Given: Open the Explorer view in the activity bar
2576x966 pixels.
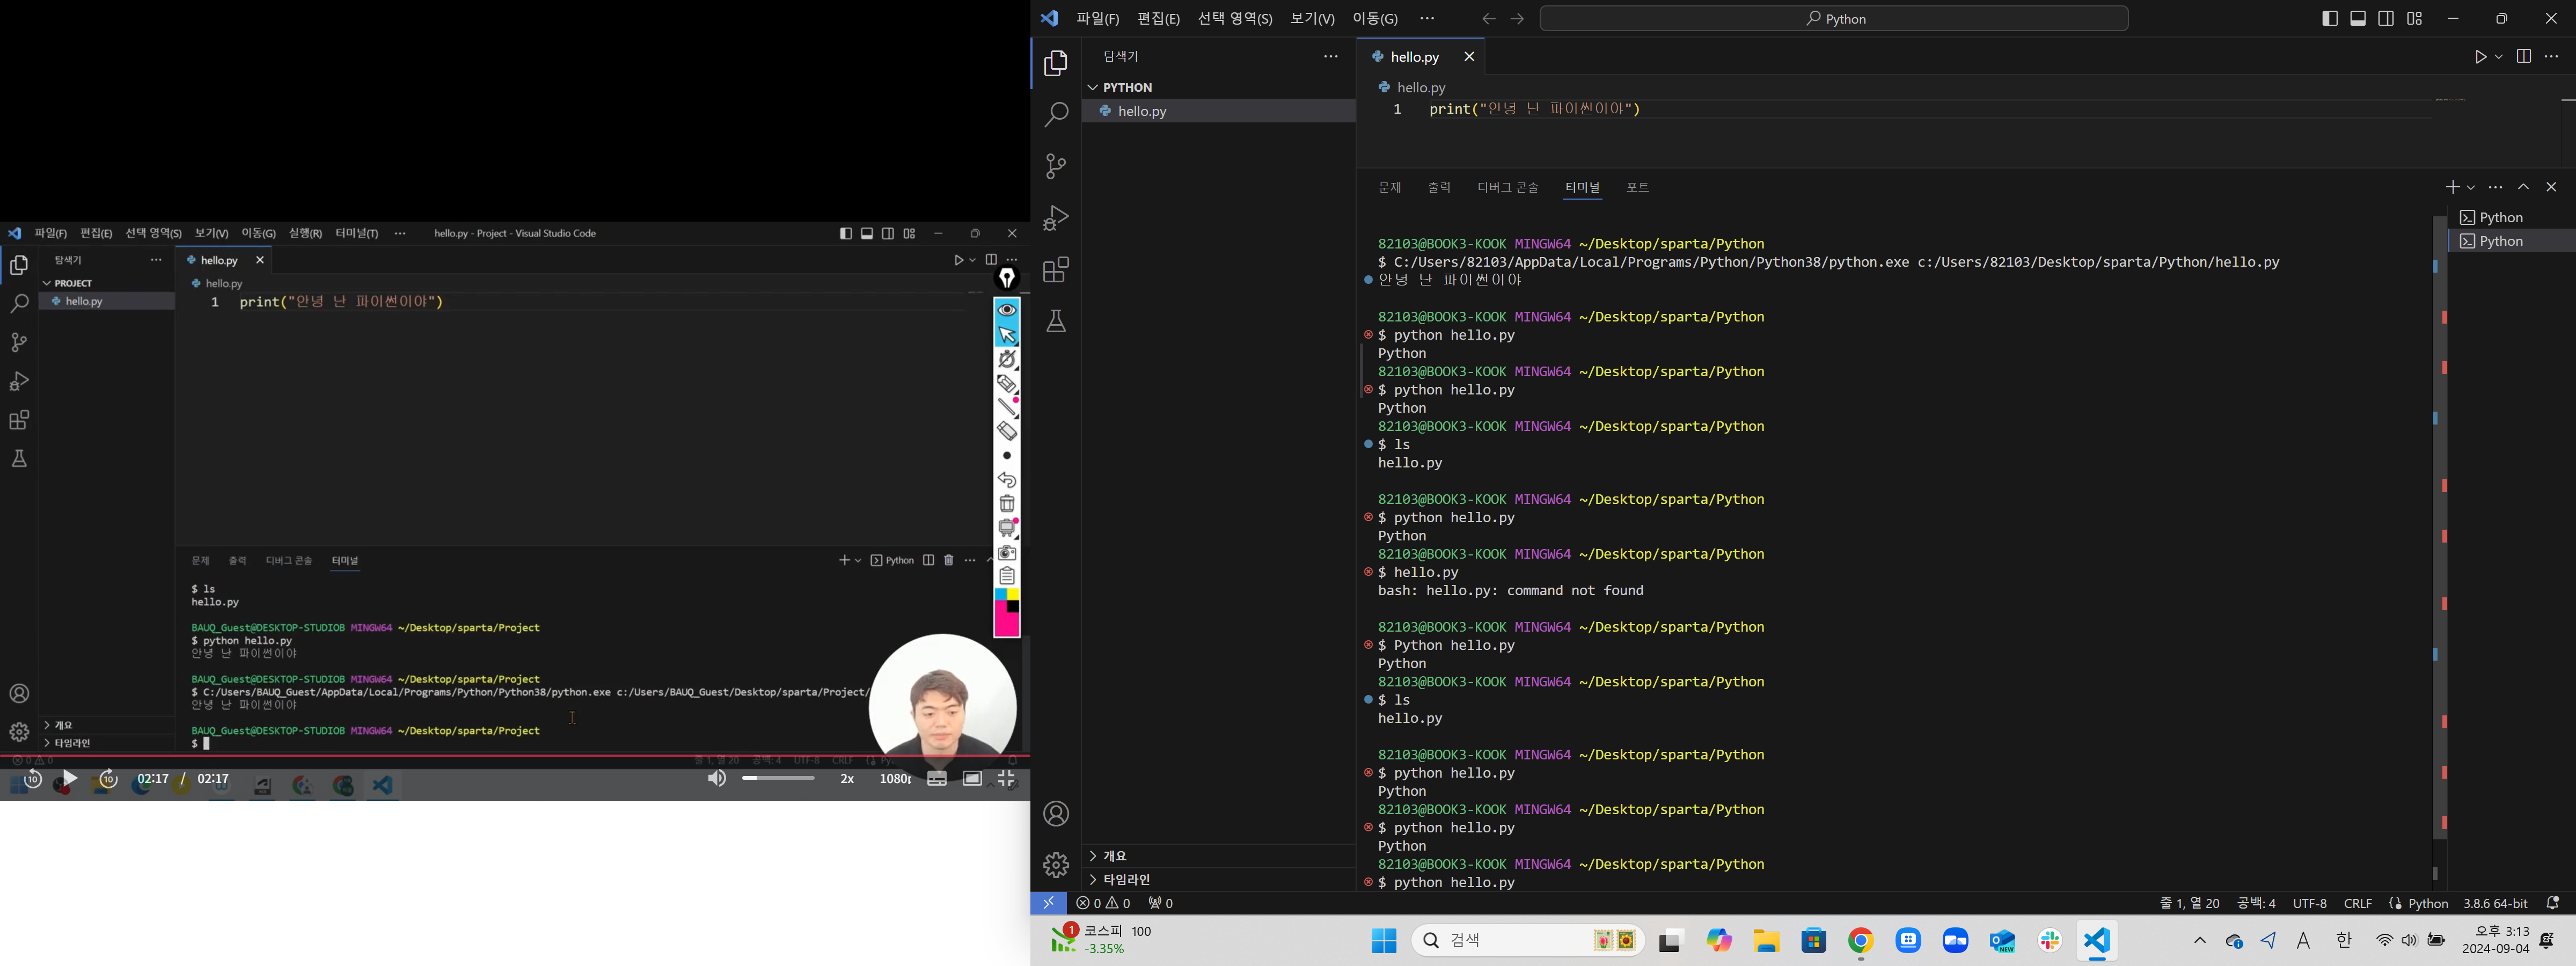Looking at the screenshot, I should tap(1056, 63).
